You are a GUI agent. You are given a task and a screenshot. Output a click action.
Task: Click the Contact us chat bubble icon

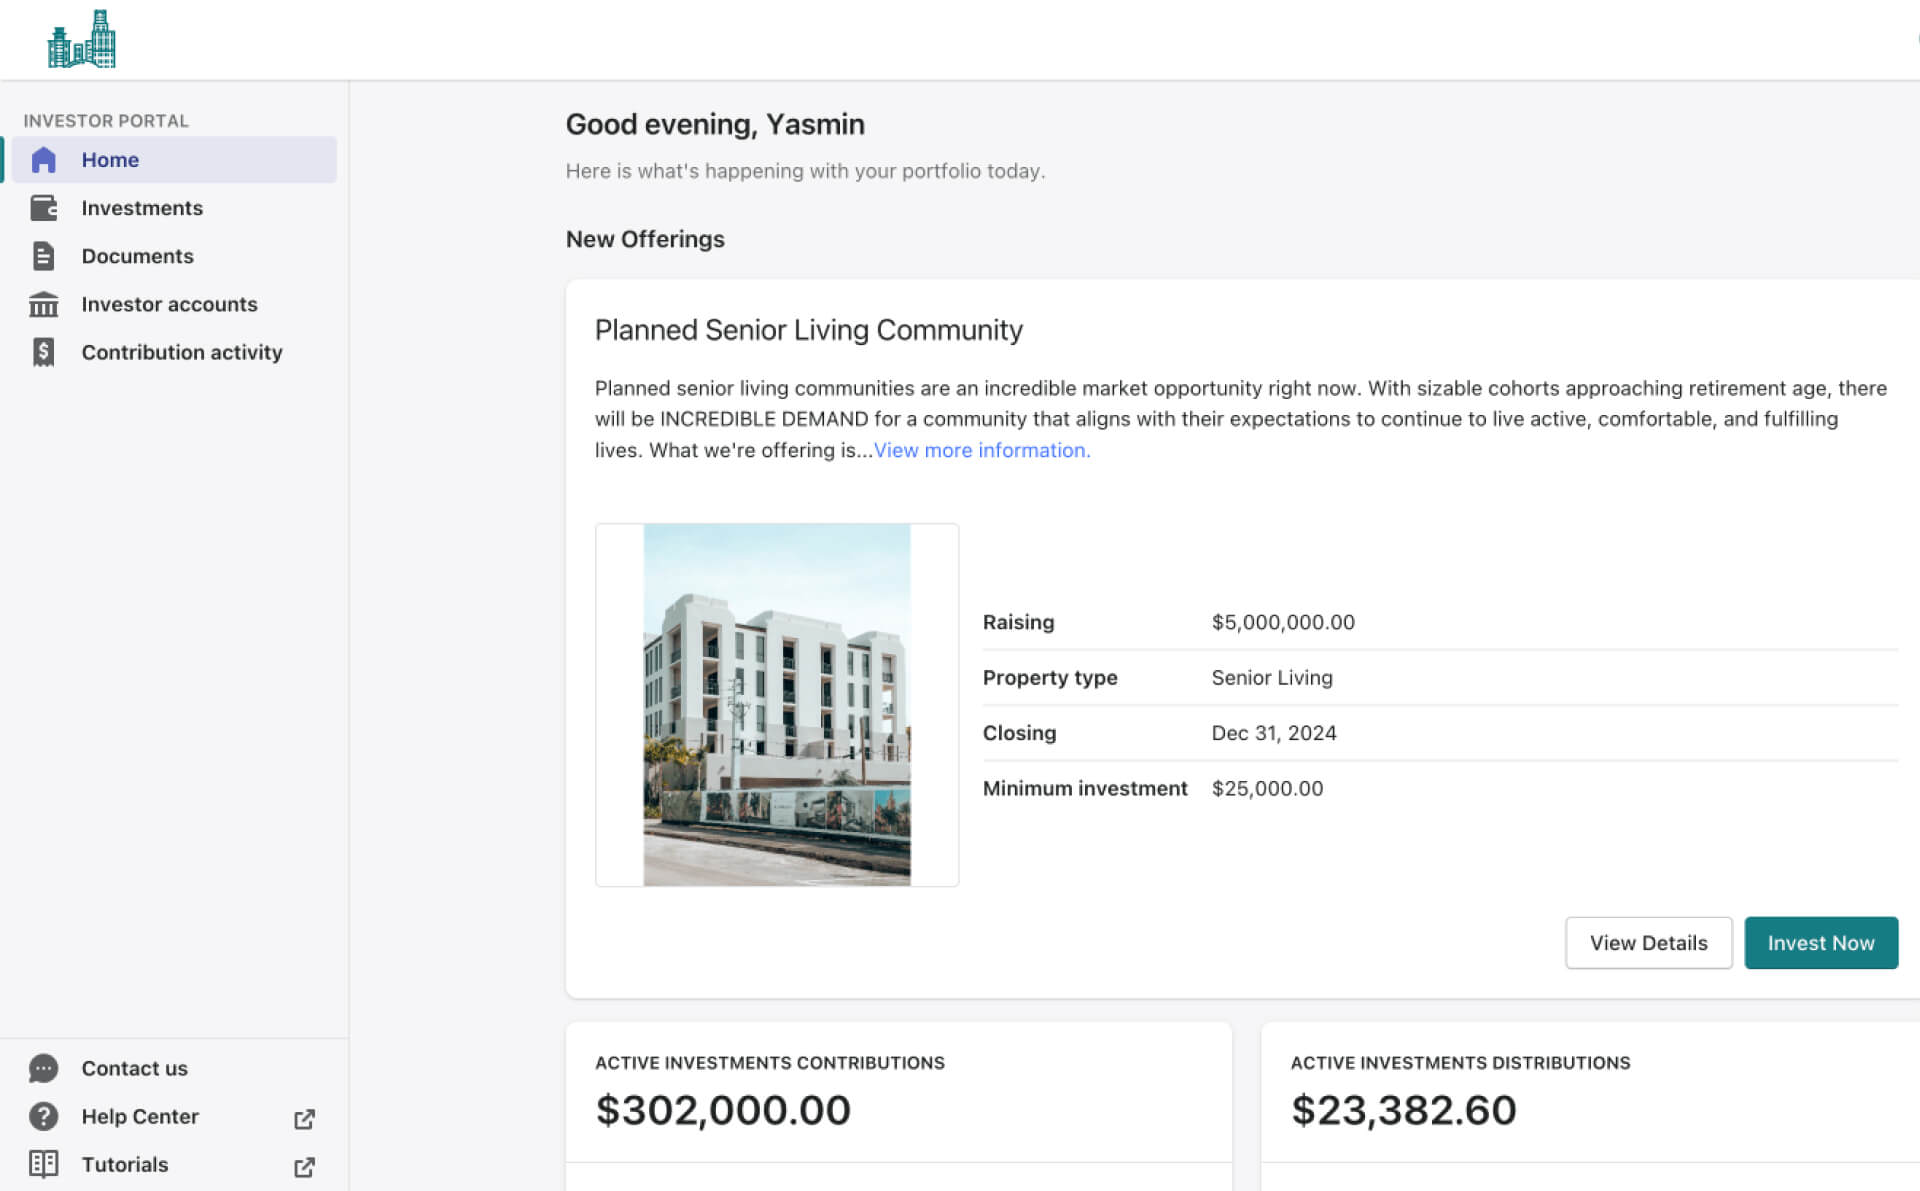click(43, 1068)
